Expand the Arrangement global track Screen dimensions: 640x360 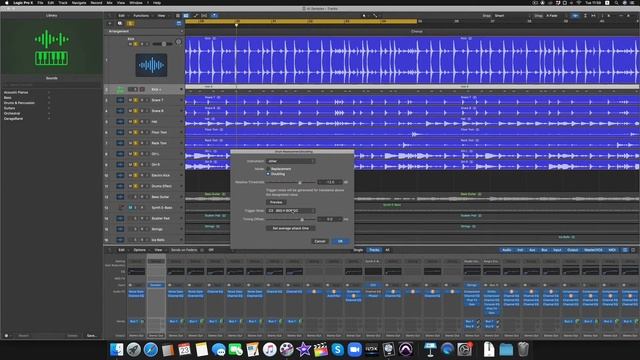click(x=181, y=31)
